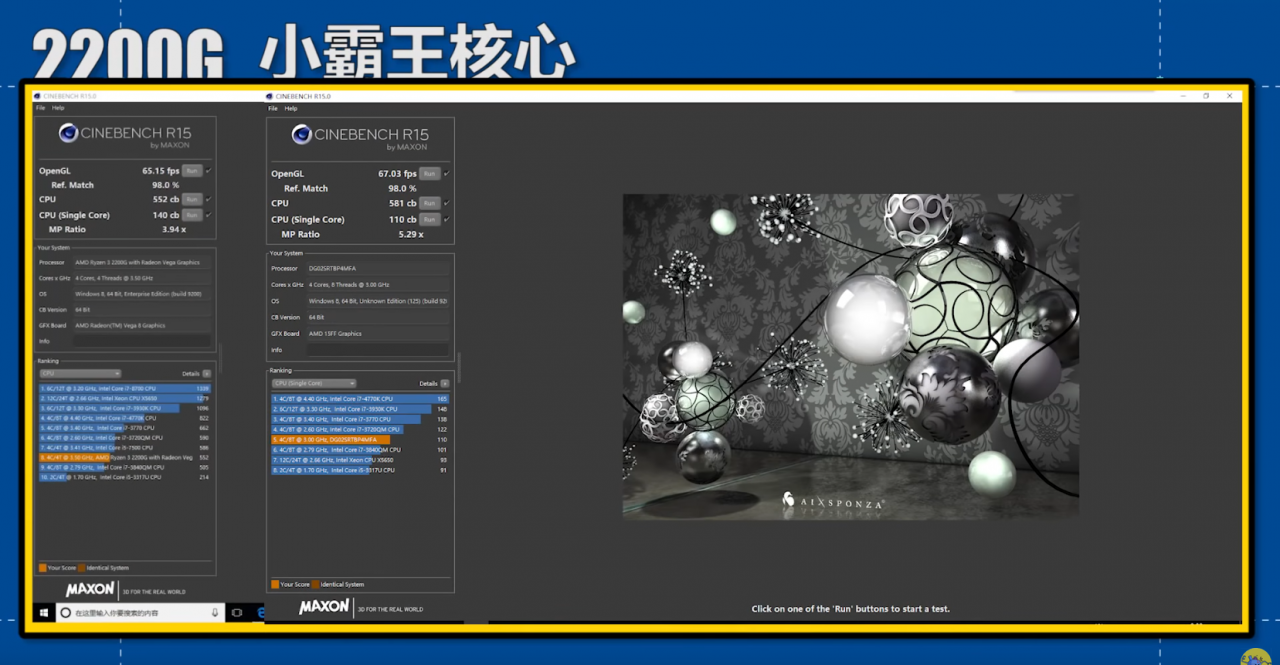Image resolution: width=1280 pixels, height=665 pixels.
Task: Click Cinebench logo in DG02SRTBP4MFA window
Action: point(360,136)
